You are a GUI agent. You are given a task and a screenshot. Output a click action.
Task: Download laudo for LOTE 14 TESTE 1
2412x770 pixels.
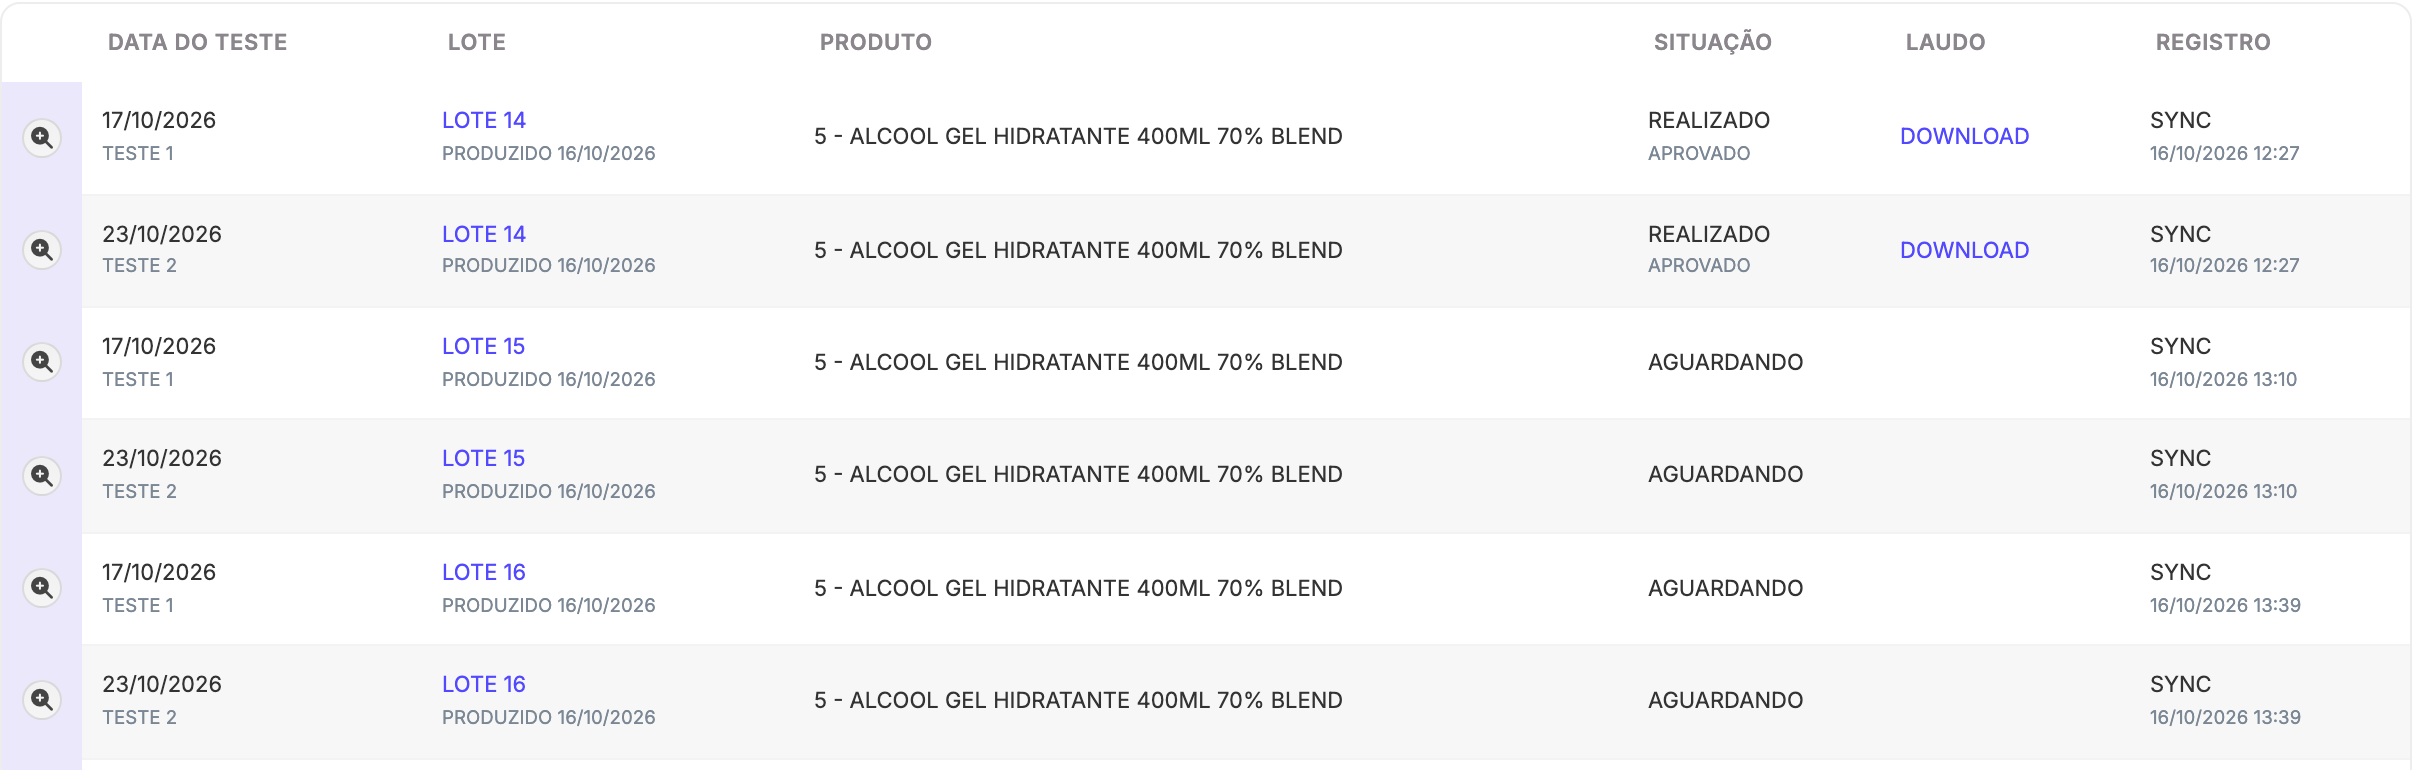(x=1964, y=136)
